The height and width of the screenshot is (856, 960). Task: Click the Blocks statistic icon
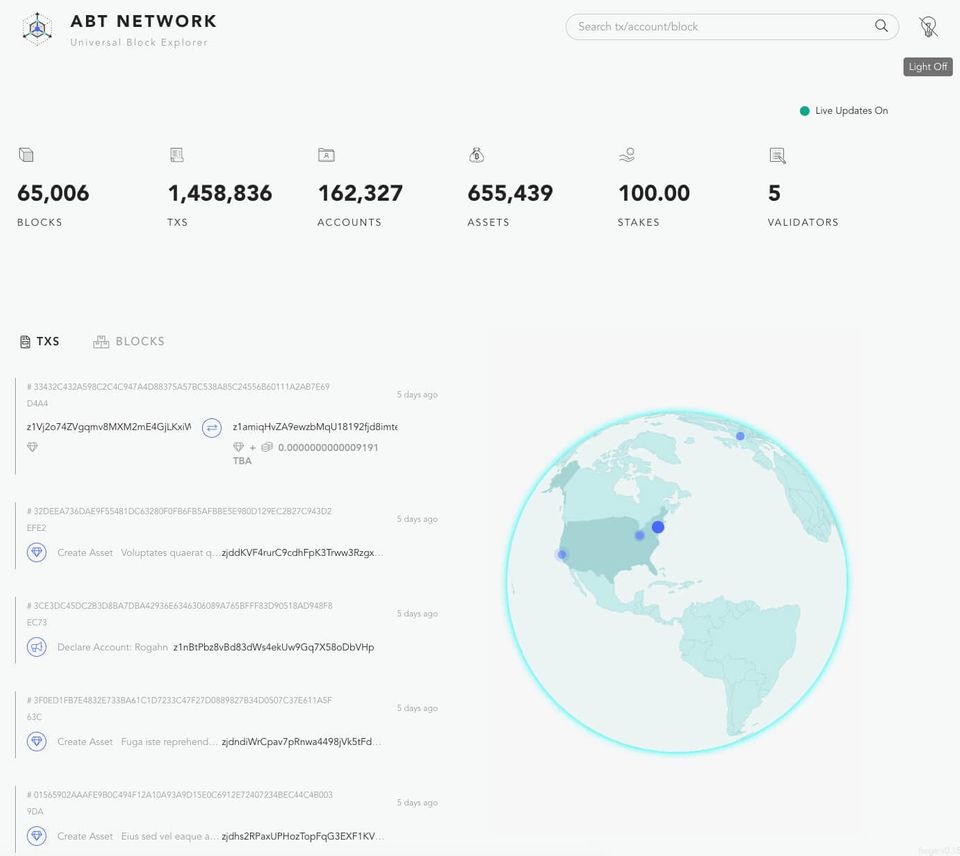coord(26,155)
